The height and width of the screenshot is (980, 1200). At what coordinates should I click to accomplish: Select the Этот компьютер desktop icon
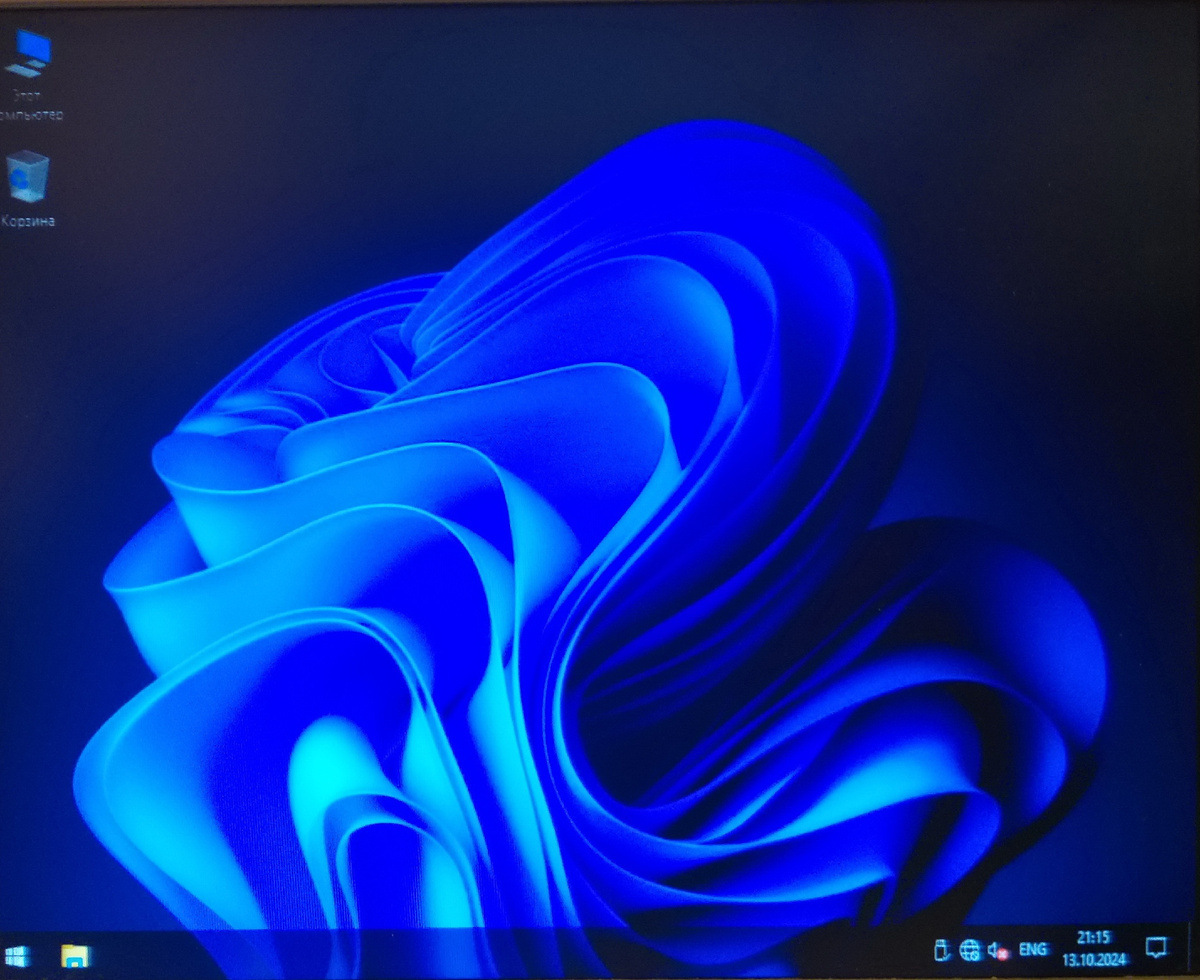[29, 74]
